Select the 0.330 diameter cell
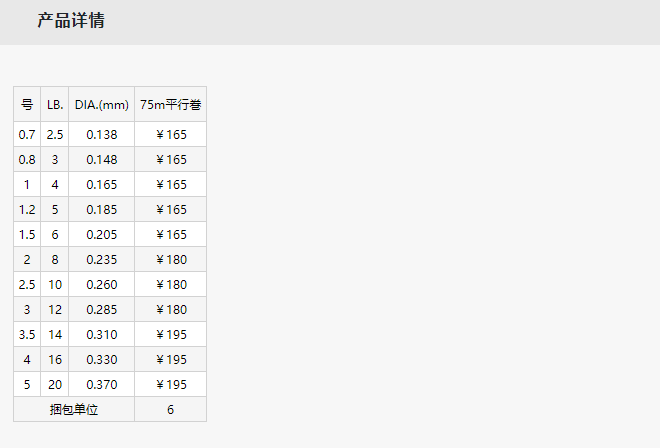The height and width of the screenshot is (448, 660). tap(102, 359)
